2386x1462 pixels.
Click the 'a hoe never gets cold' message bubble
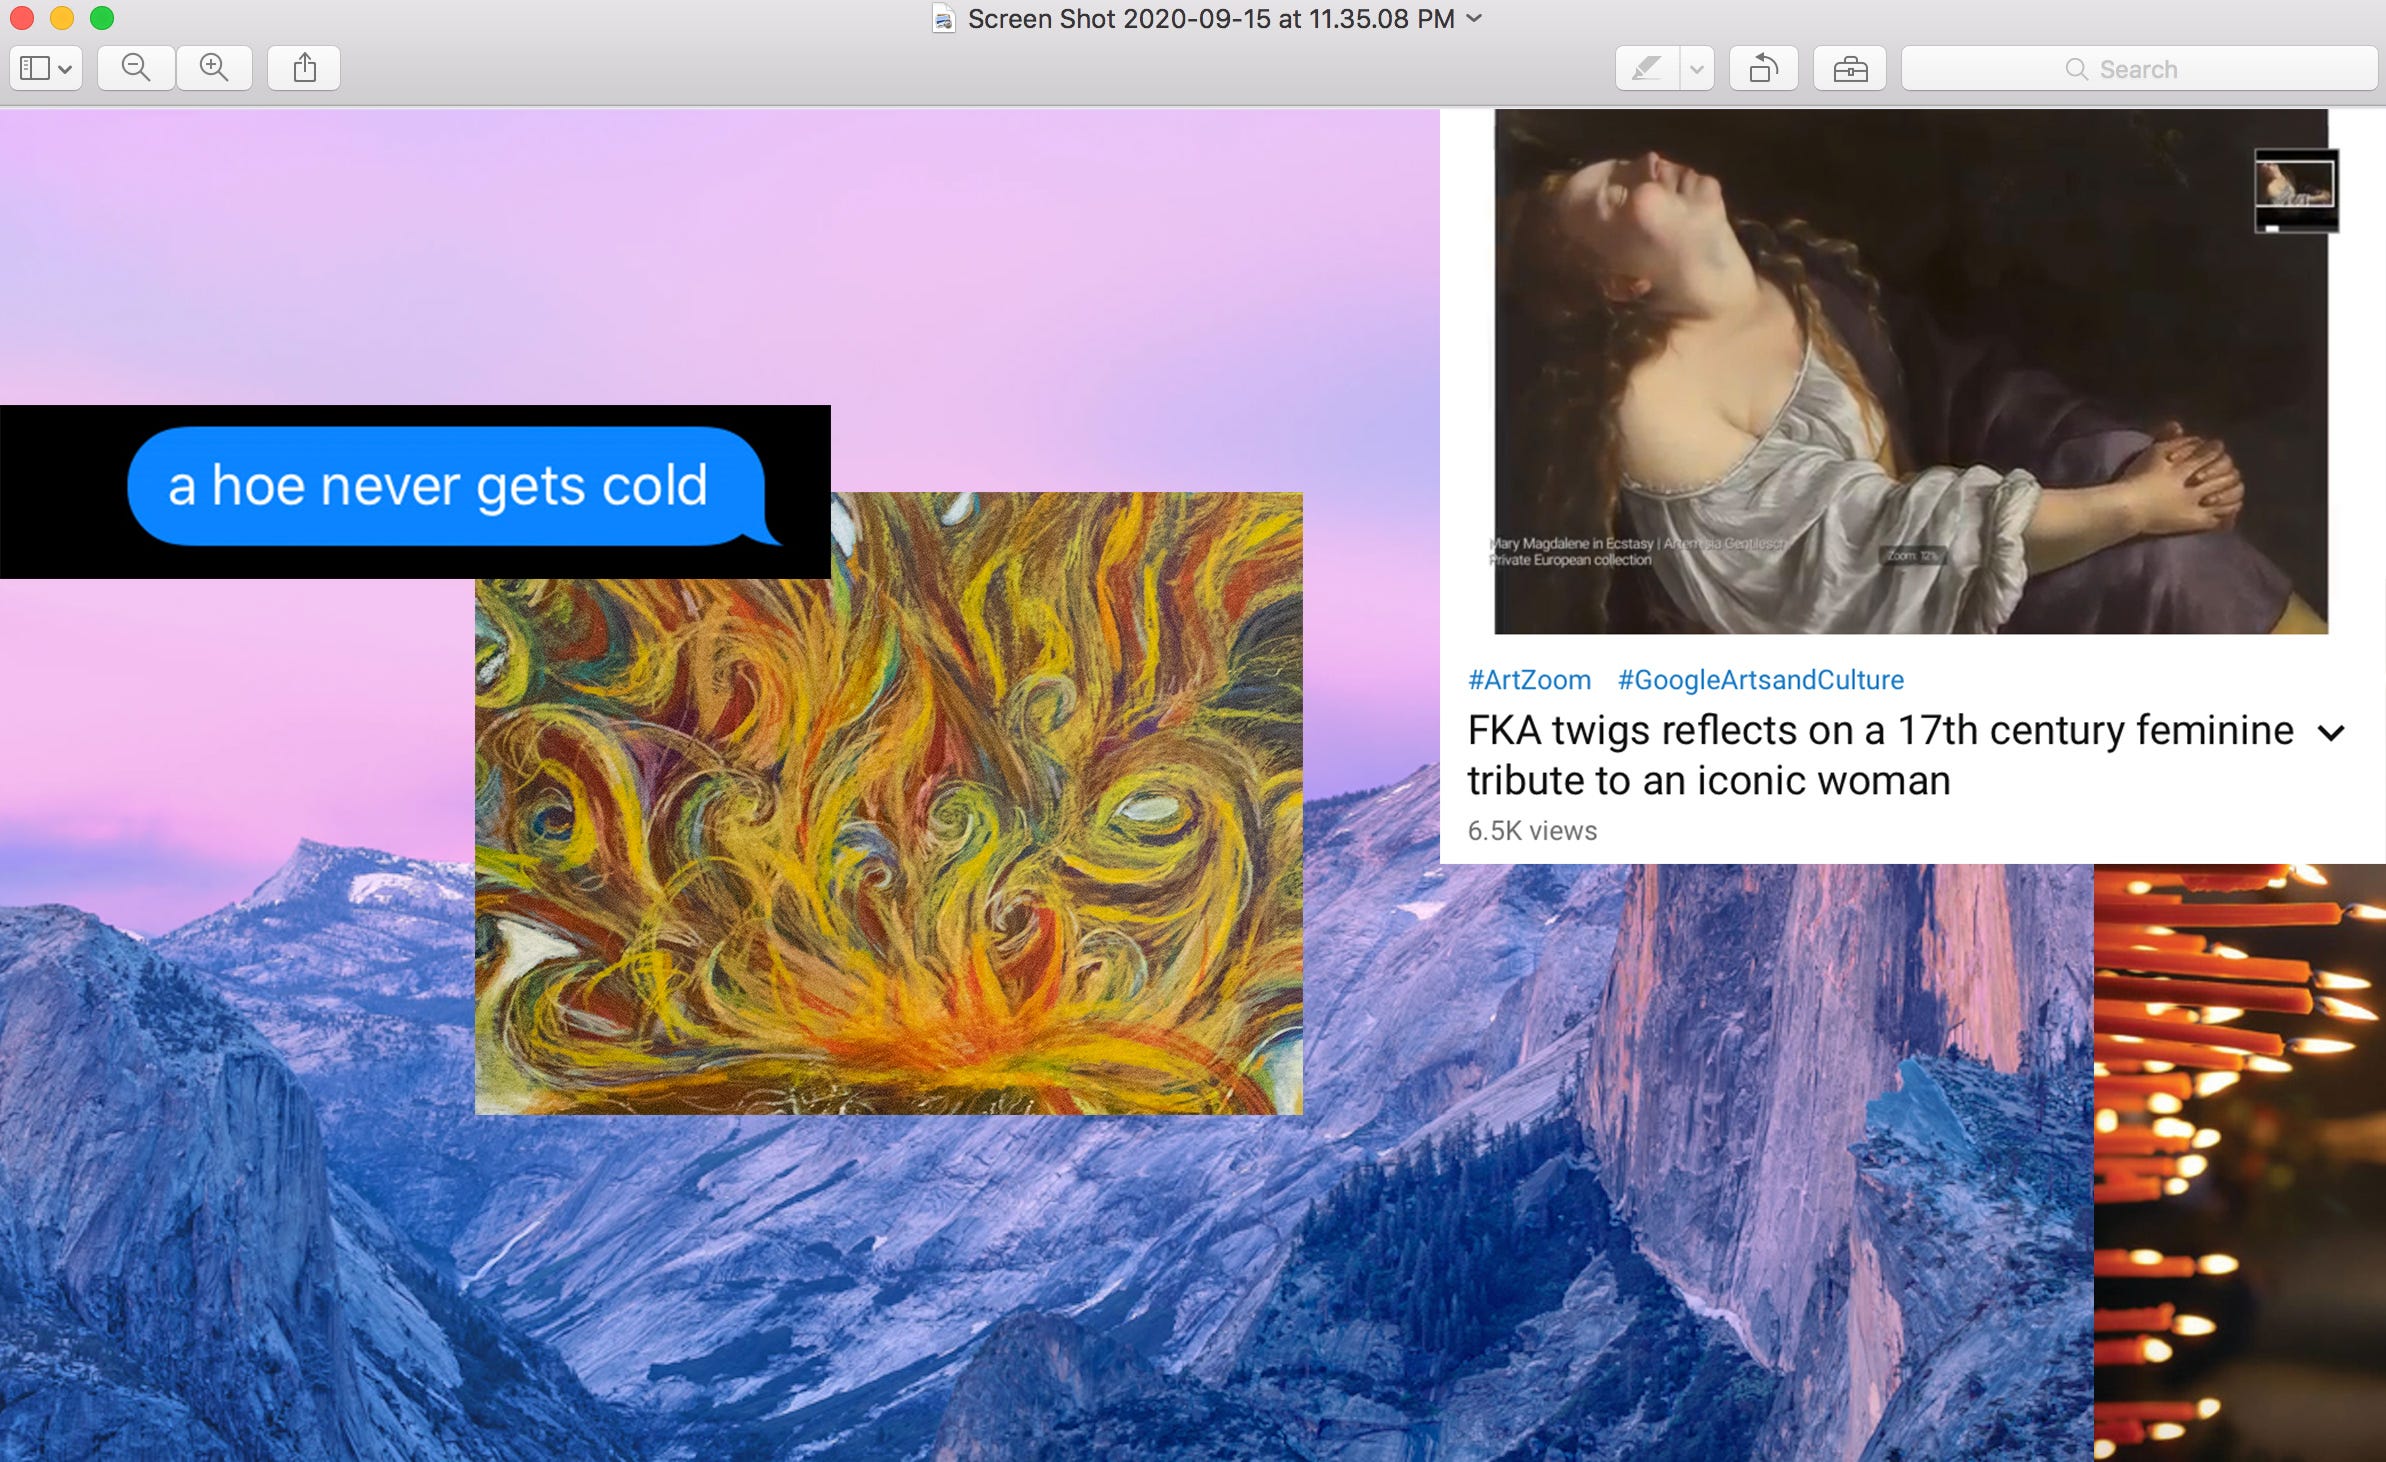click(x=453, y=487)
